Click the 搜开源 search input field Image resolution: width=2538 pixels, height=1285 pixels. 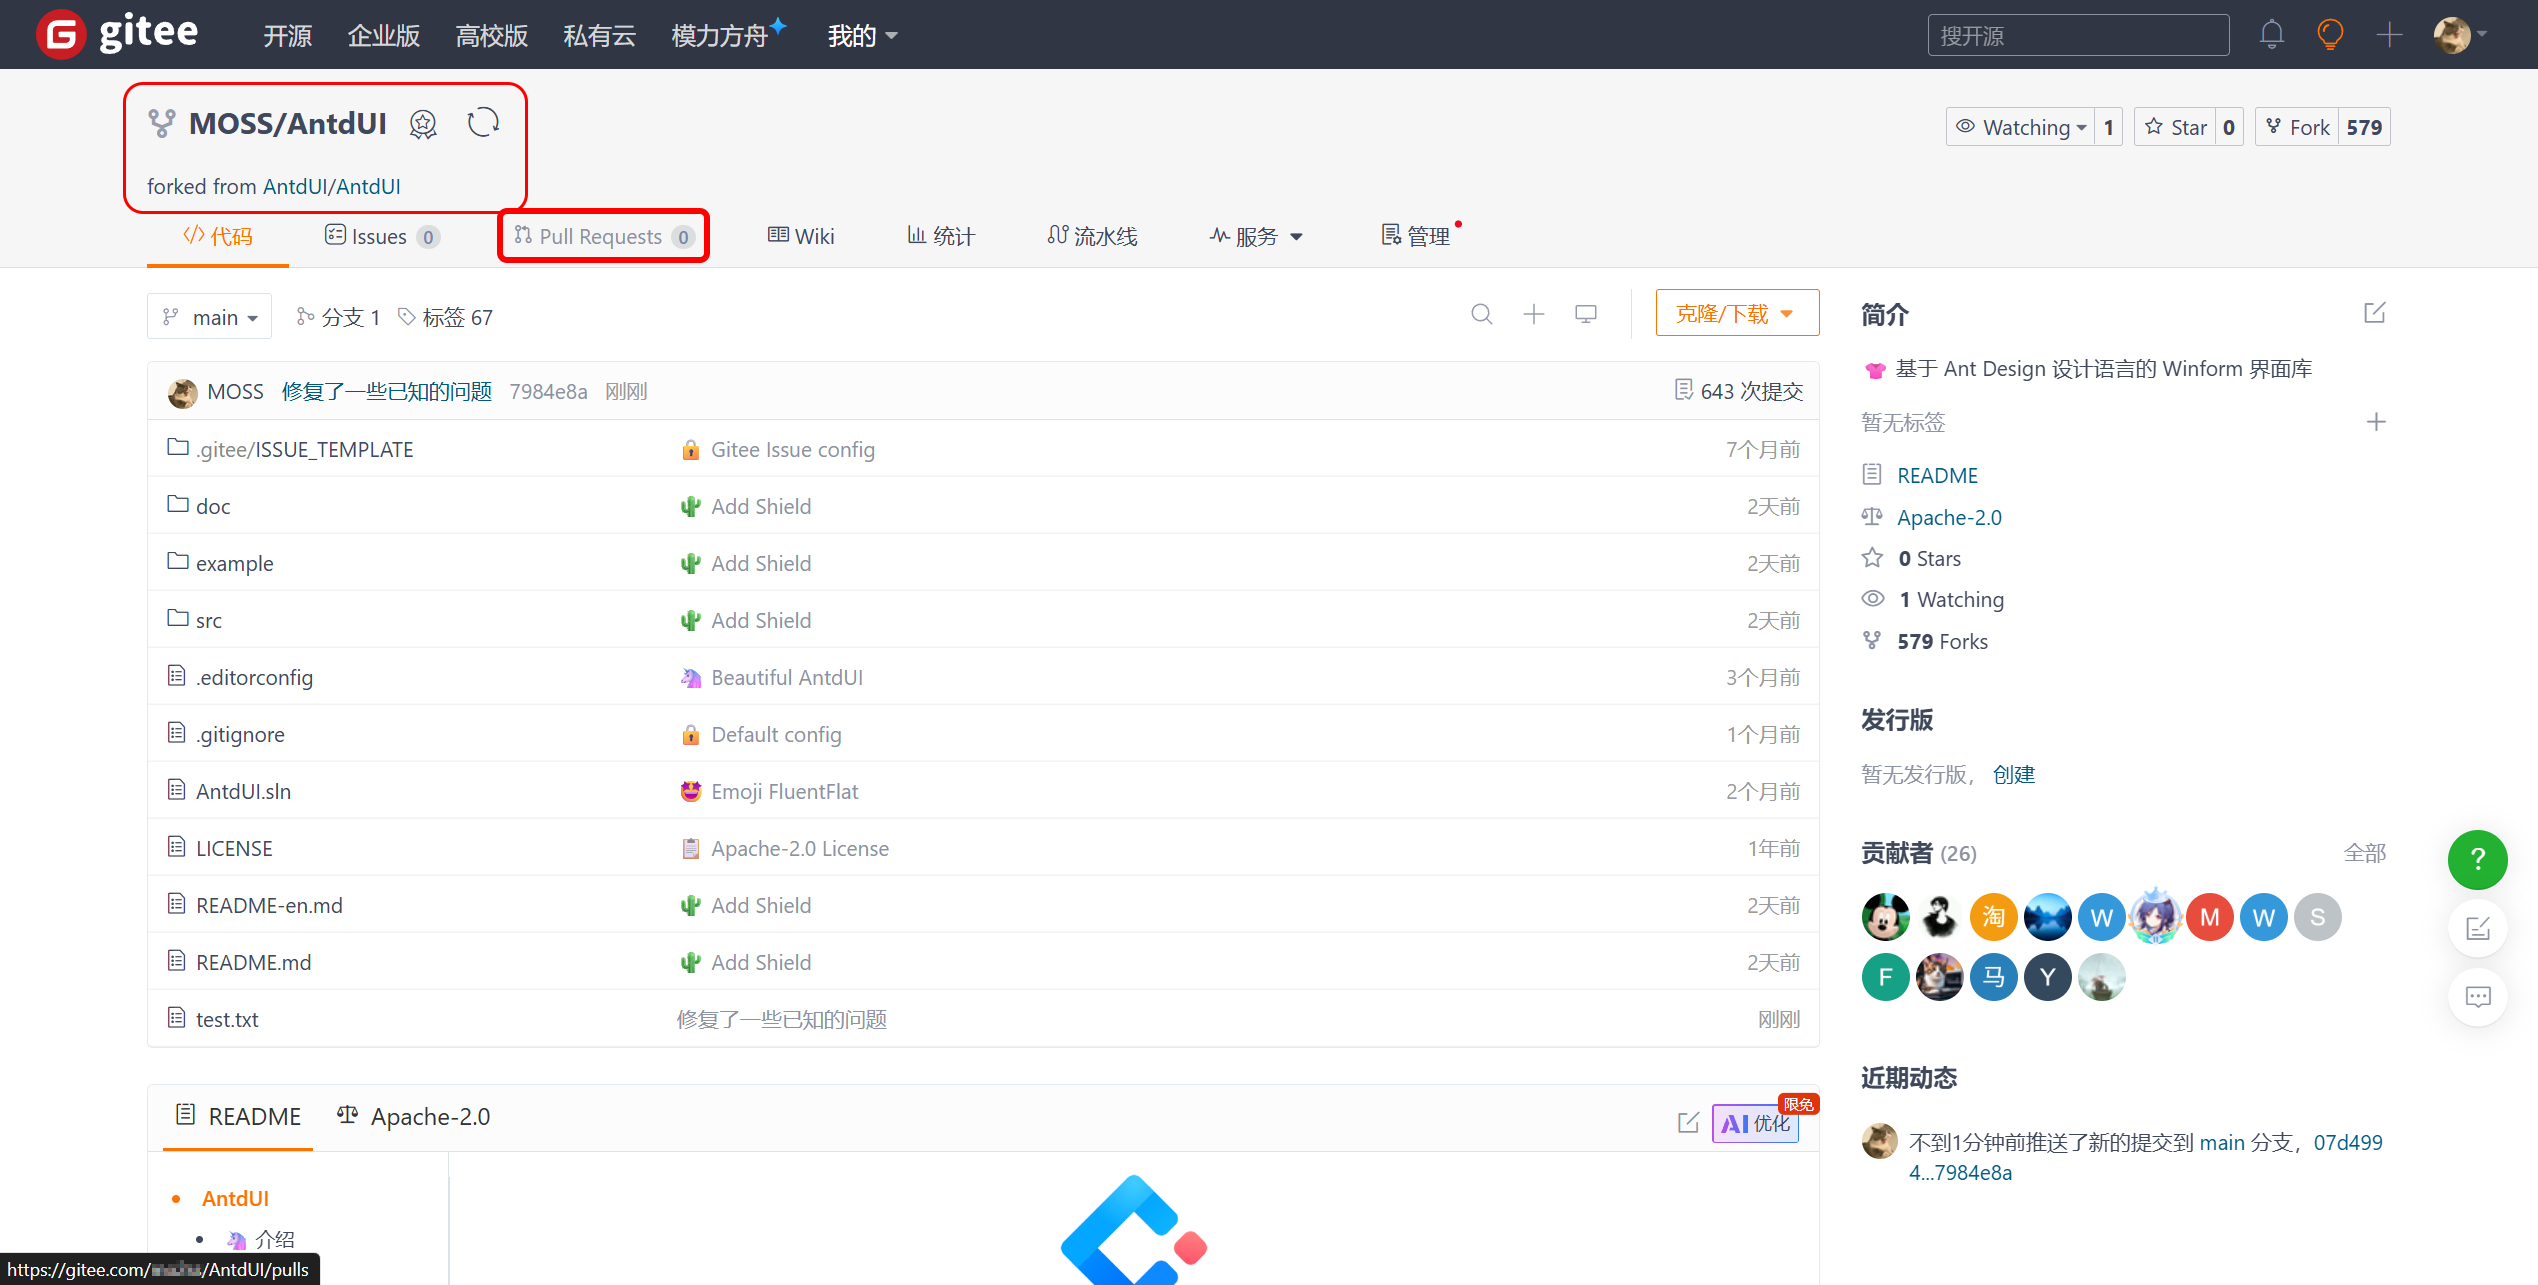tap(2077, 36)
